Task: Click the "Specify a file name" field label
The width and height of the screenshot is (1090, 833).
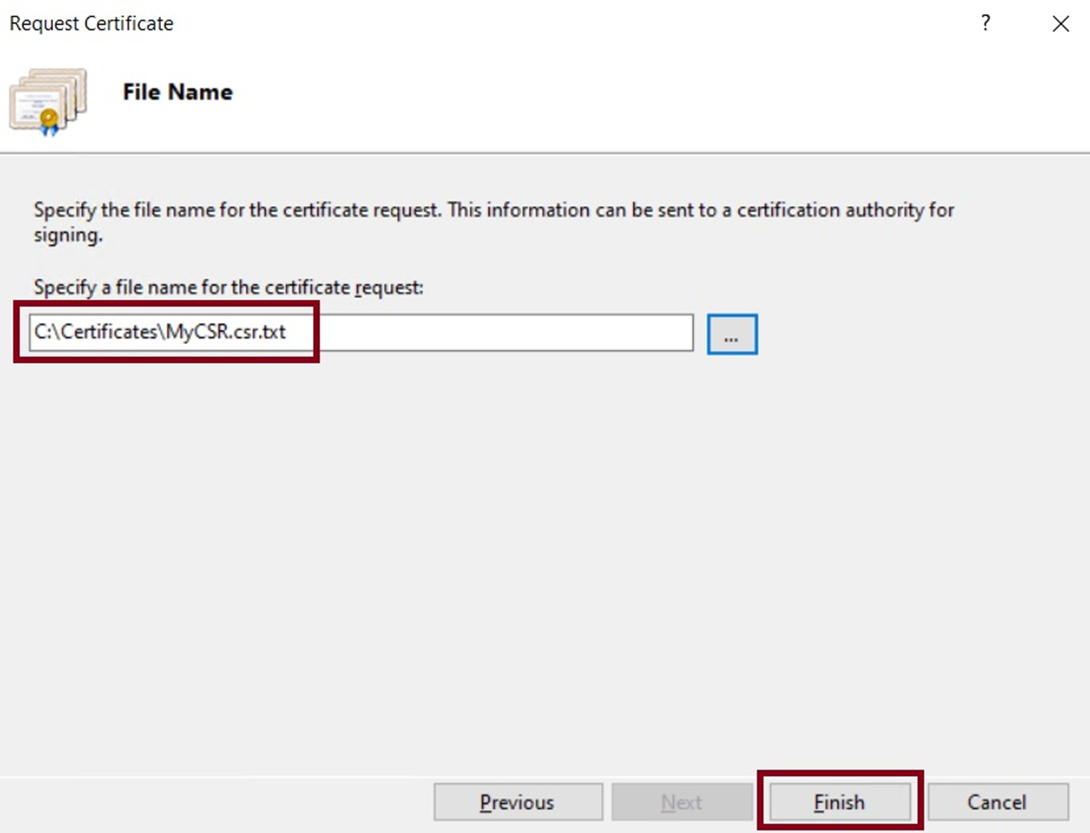Action: point(229,288)
